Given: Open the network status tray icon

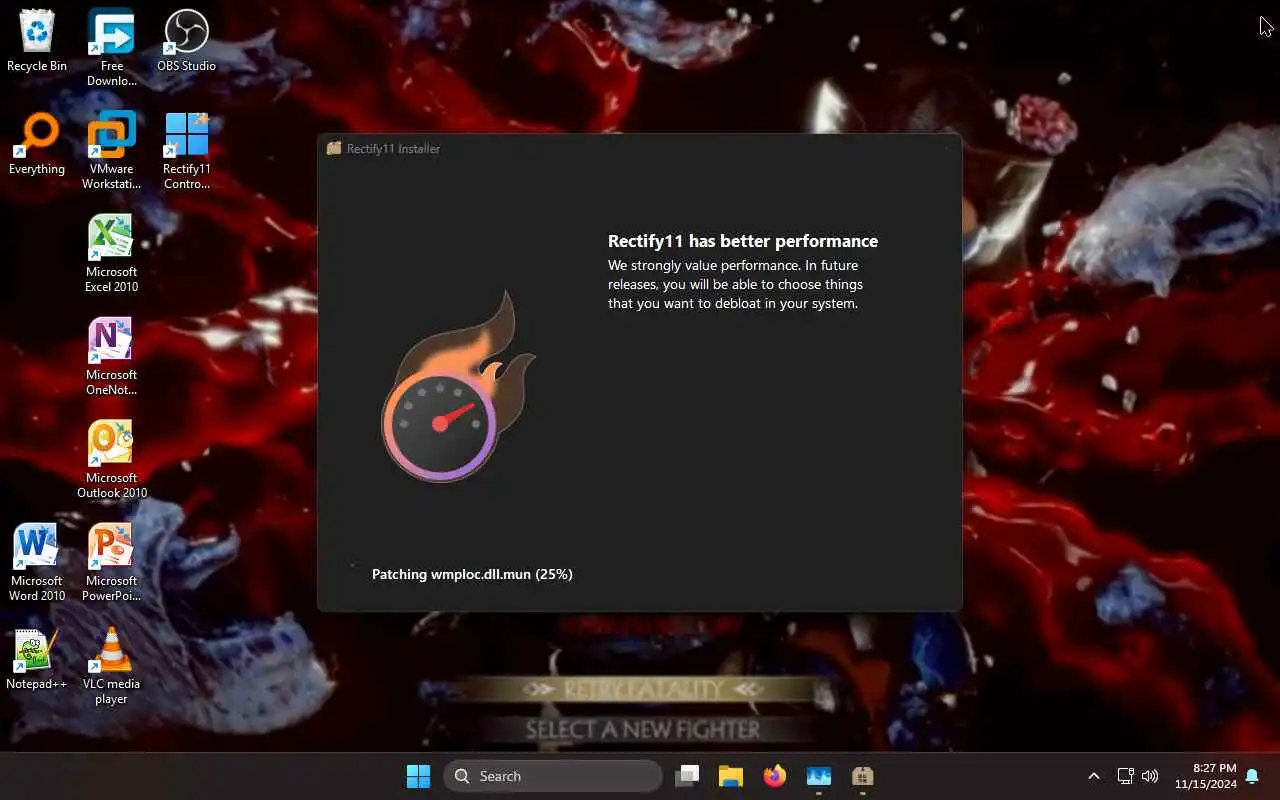Looking at the screenshot, I should tap(1125, 776).
